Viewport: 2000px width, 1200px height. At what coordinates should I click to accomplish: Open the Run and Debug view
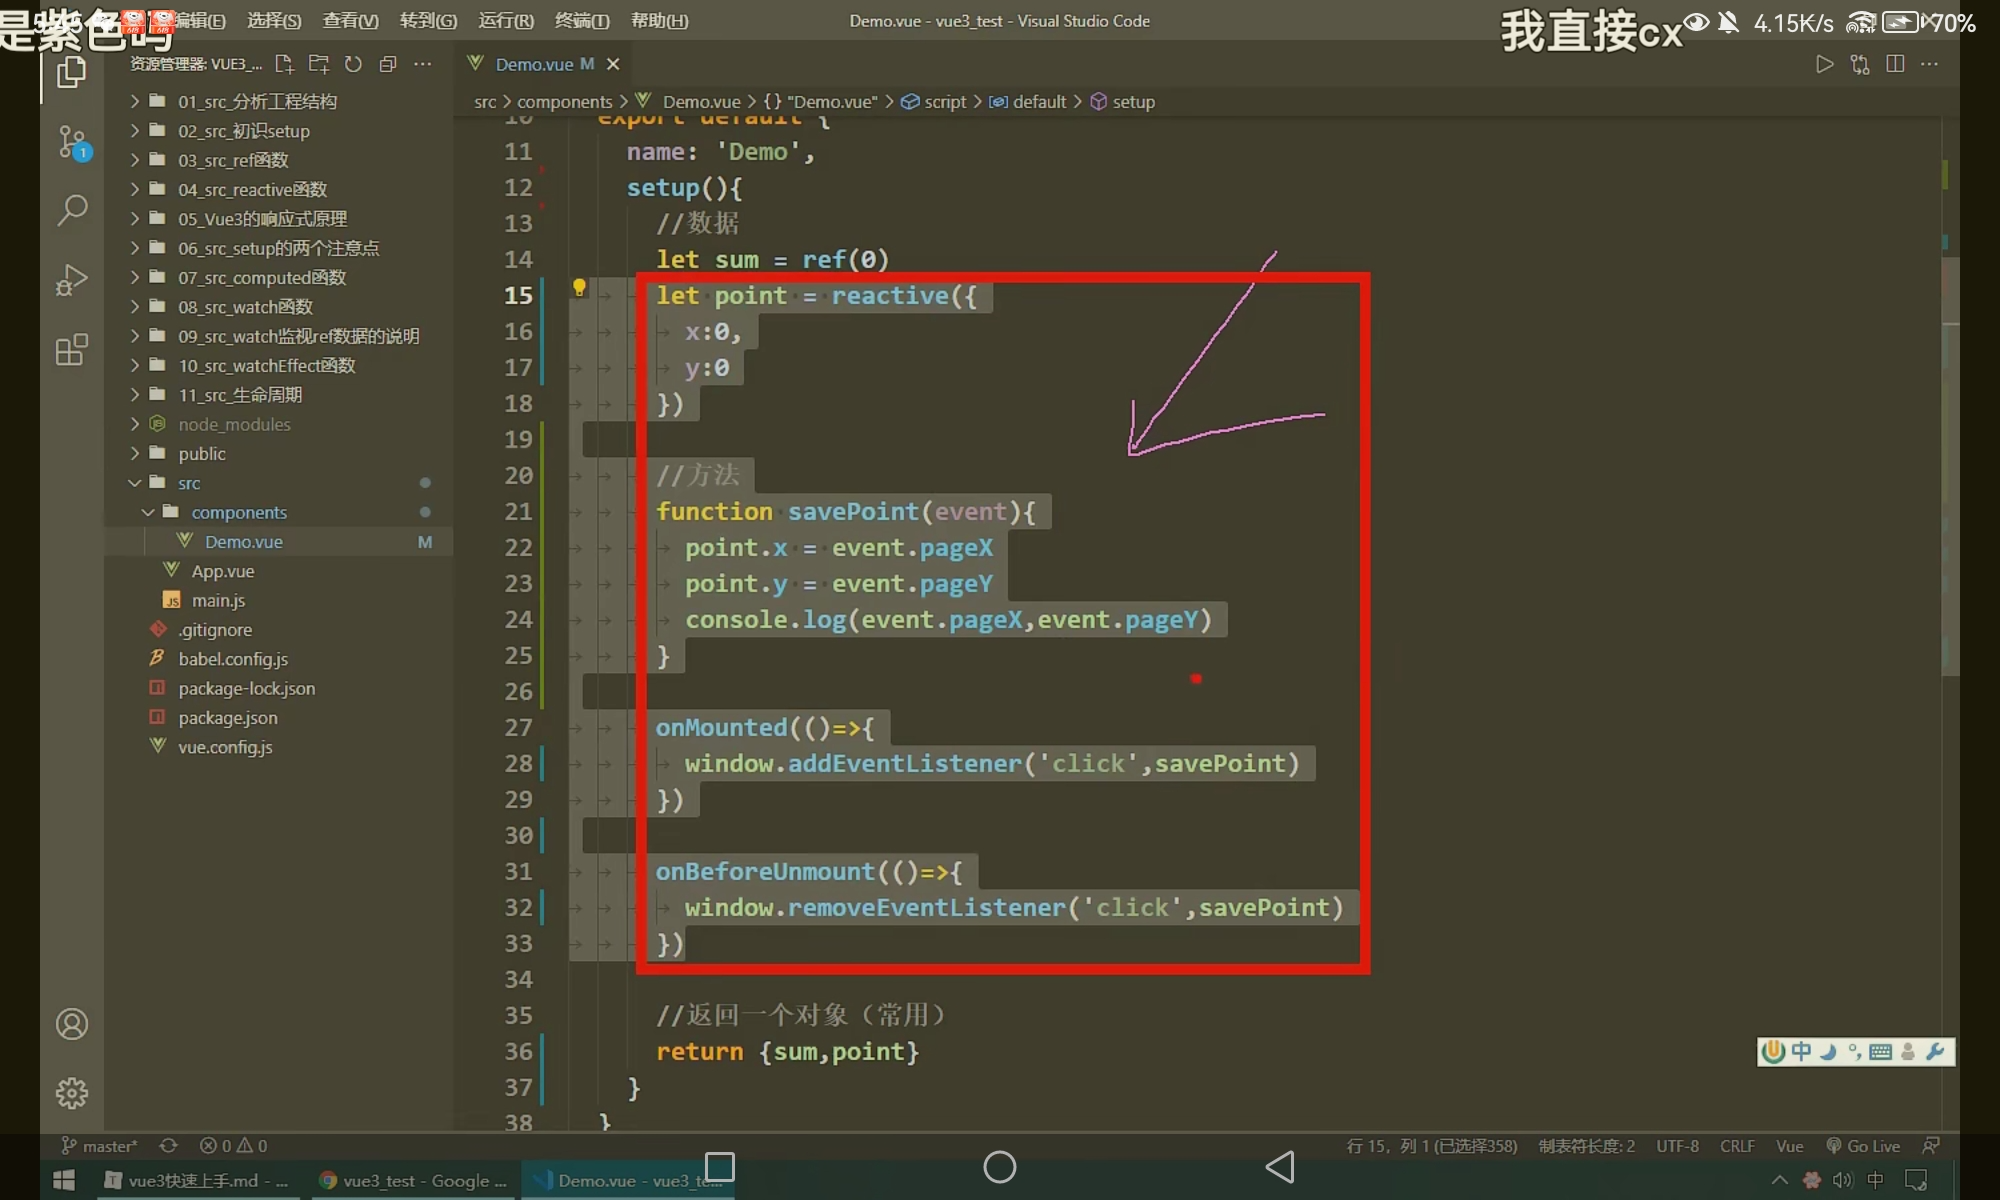click(72, 280)
